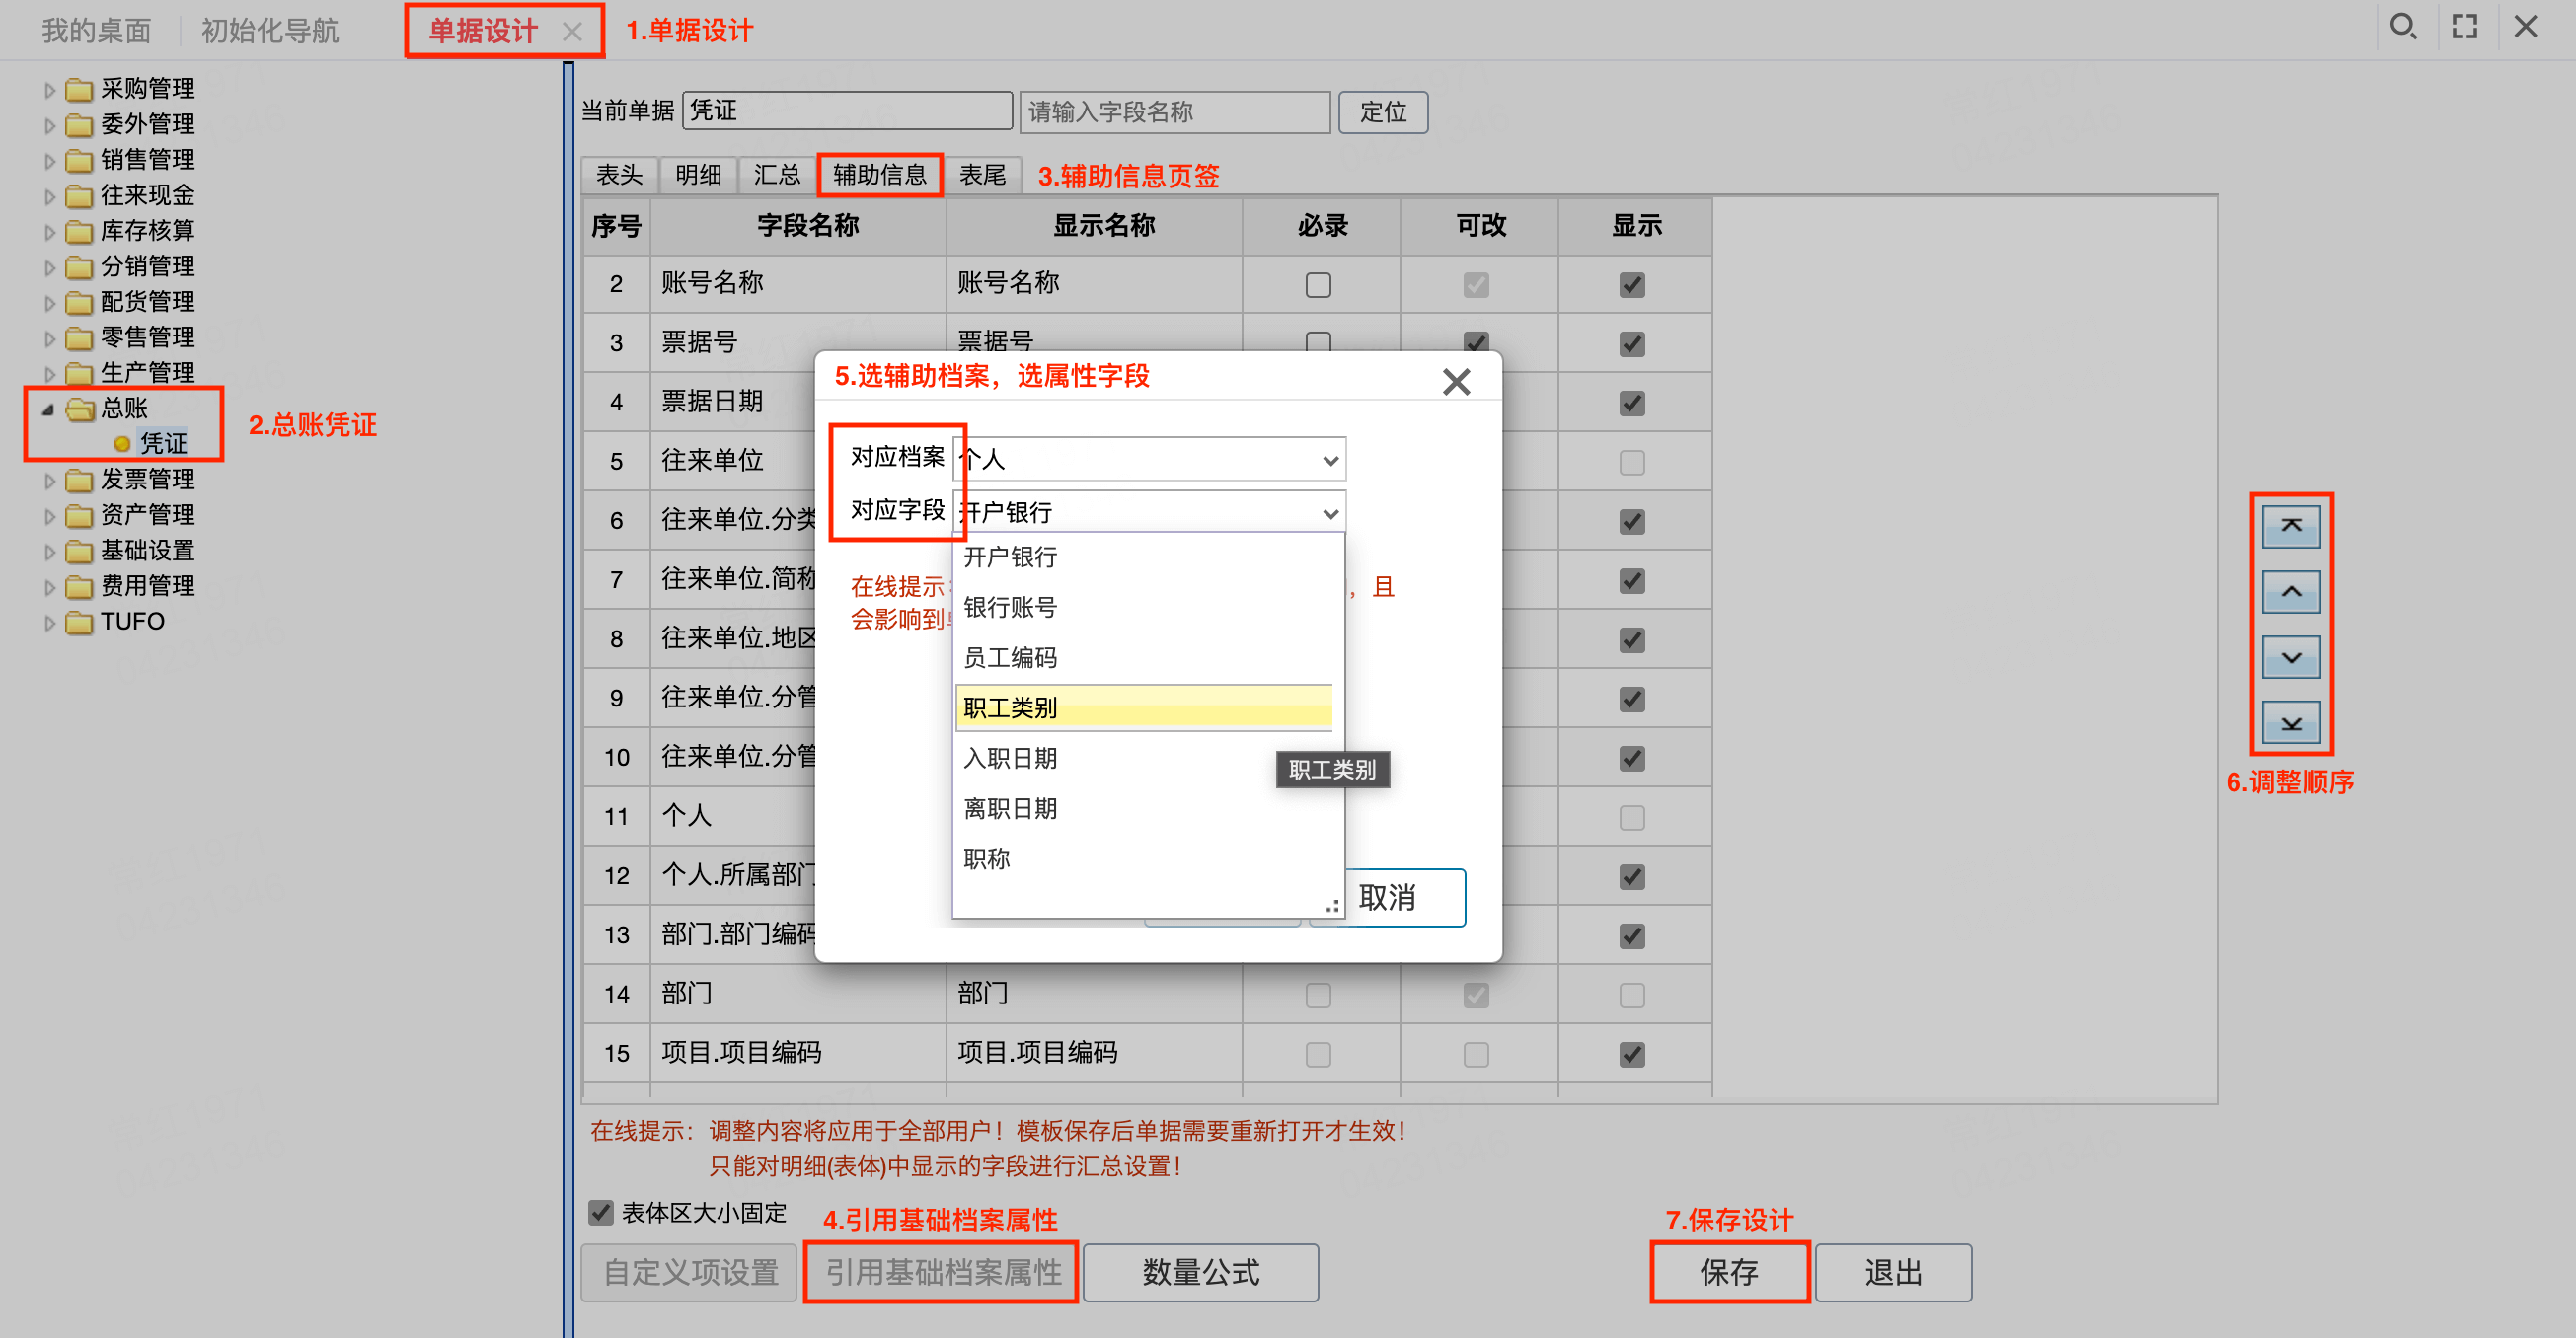Close the auxiliary archive dialog
2576x1338 pixels.
tap(1456, 381)
